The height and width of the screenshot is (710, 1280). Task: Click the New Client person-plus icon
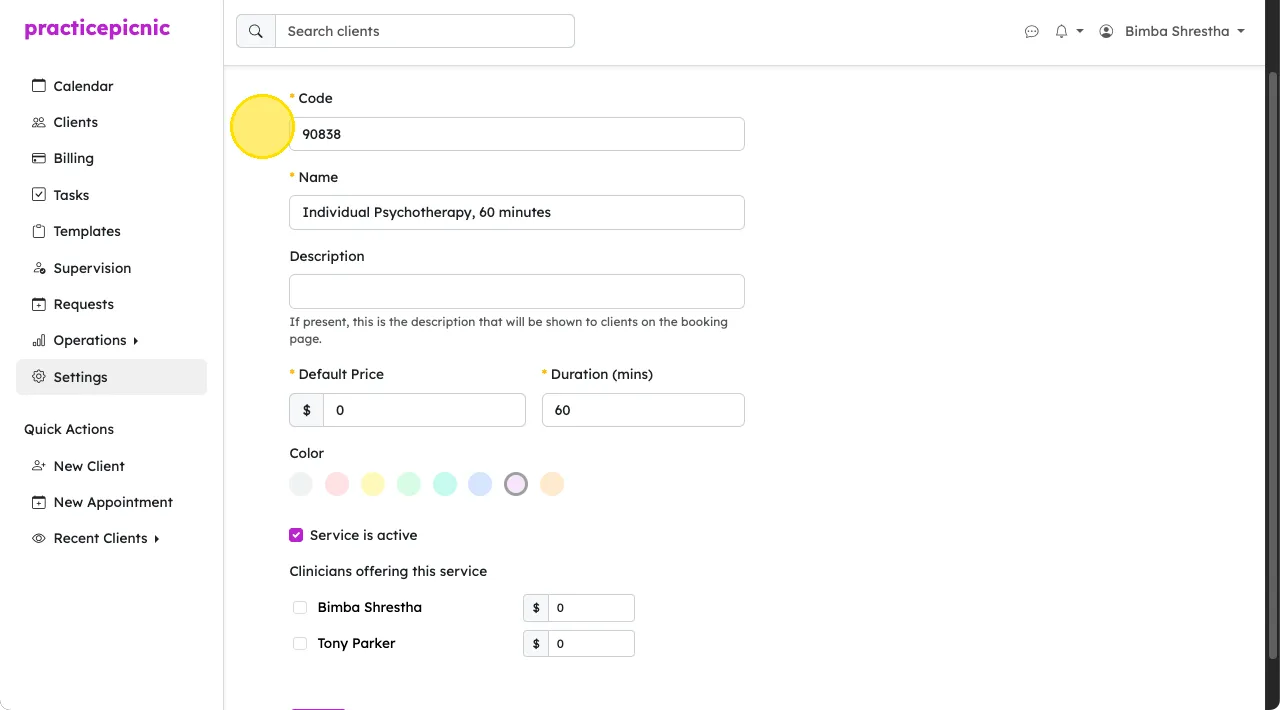39,466
